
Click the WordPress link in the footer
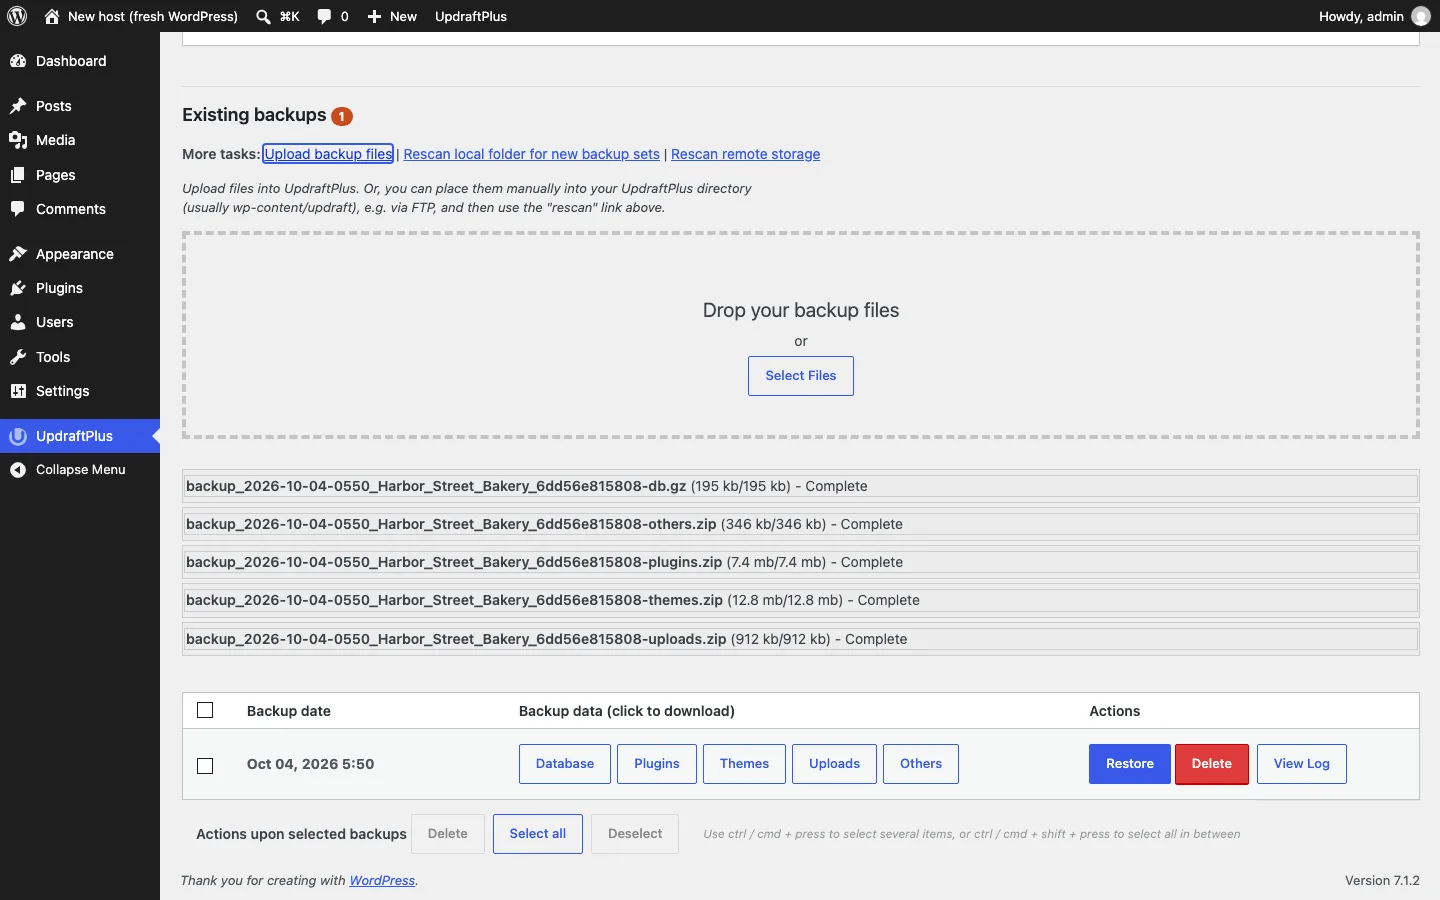pos(382,881)
